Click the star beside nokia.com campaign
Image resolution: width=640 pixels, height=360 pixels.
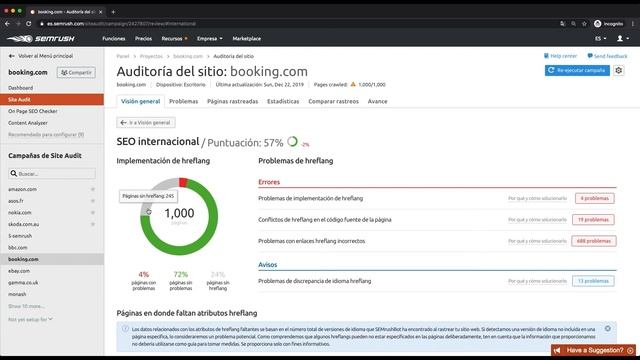(93, 213)
